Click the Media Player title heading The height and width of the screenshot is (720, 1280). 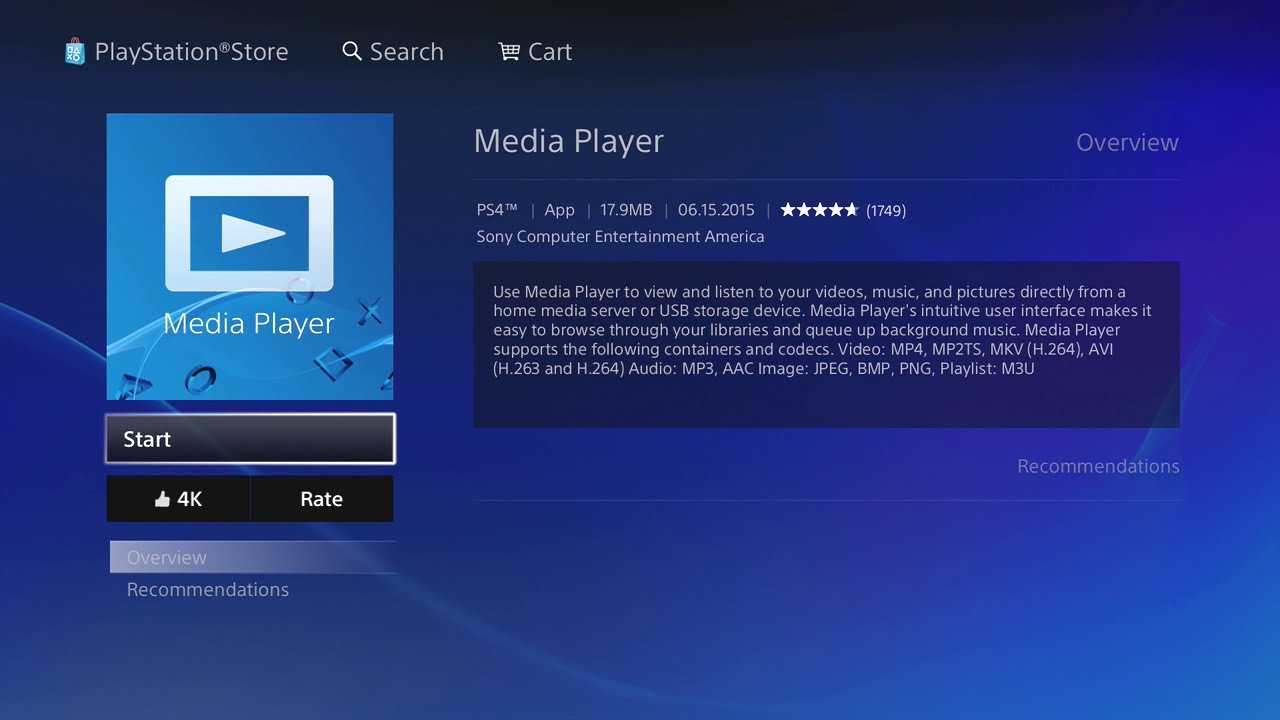(568, 141)
